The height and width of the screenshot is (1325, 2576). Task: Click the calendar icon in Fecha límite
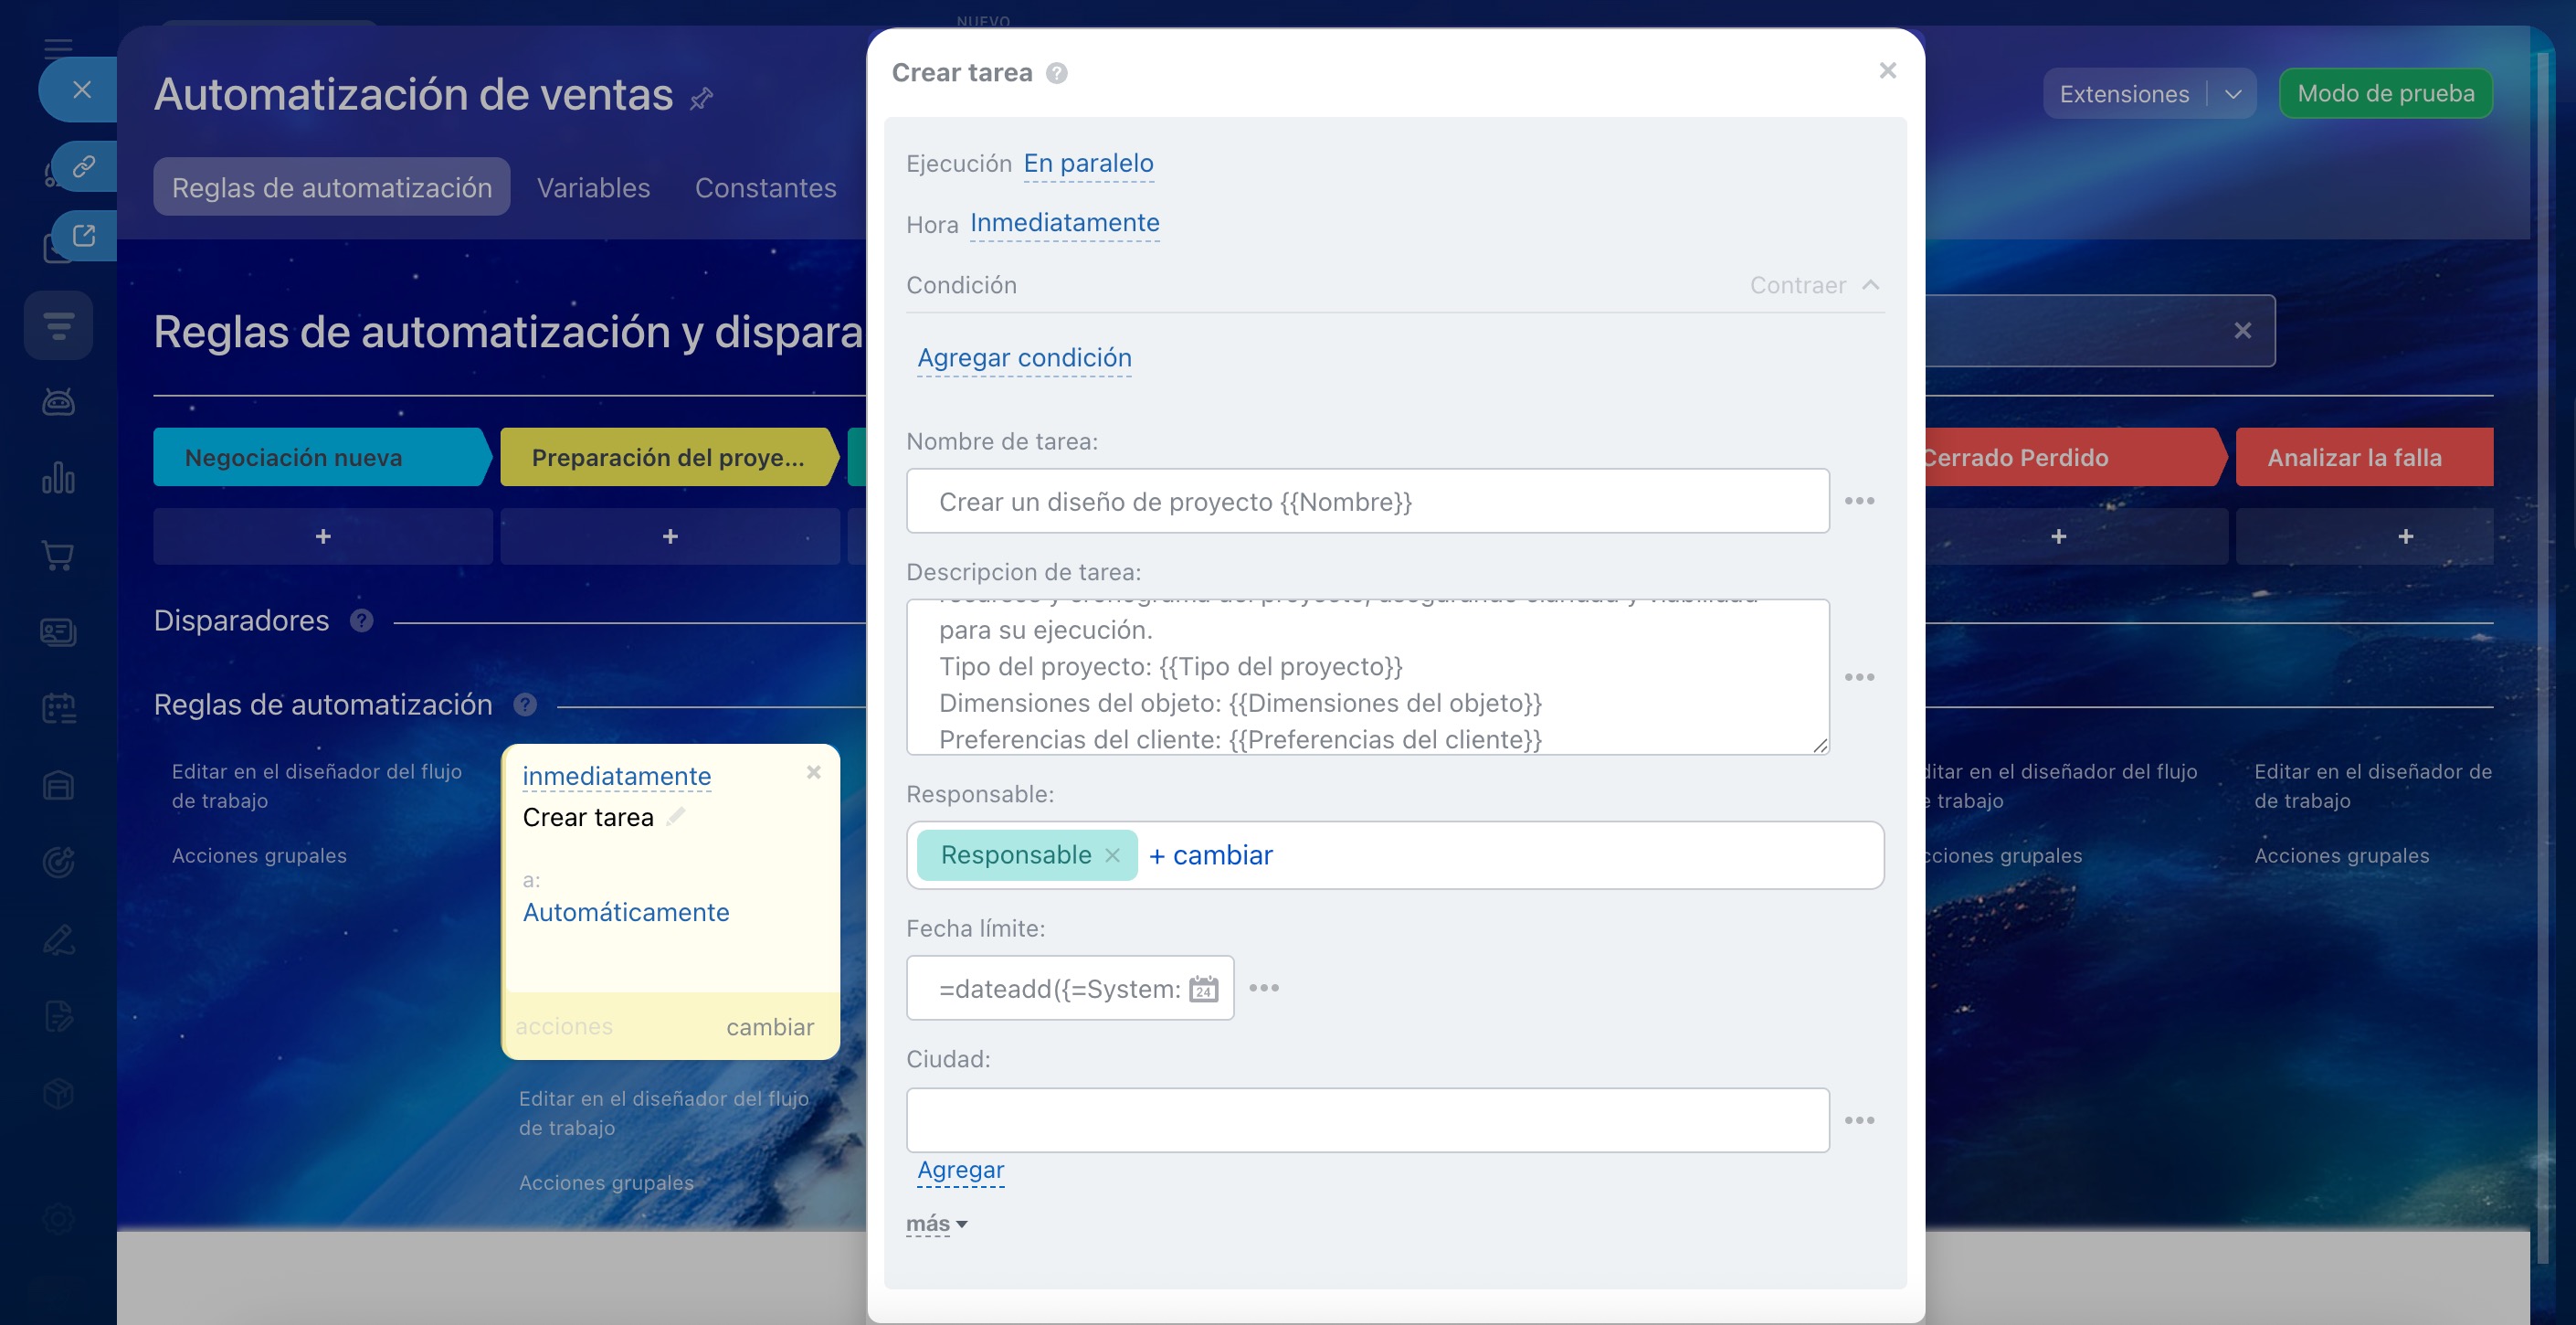point(1203,989)
